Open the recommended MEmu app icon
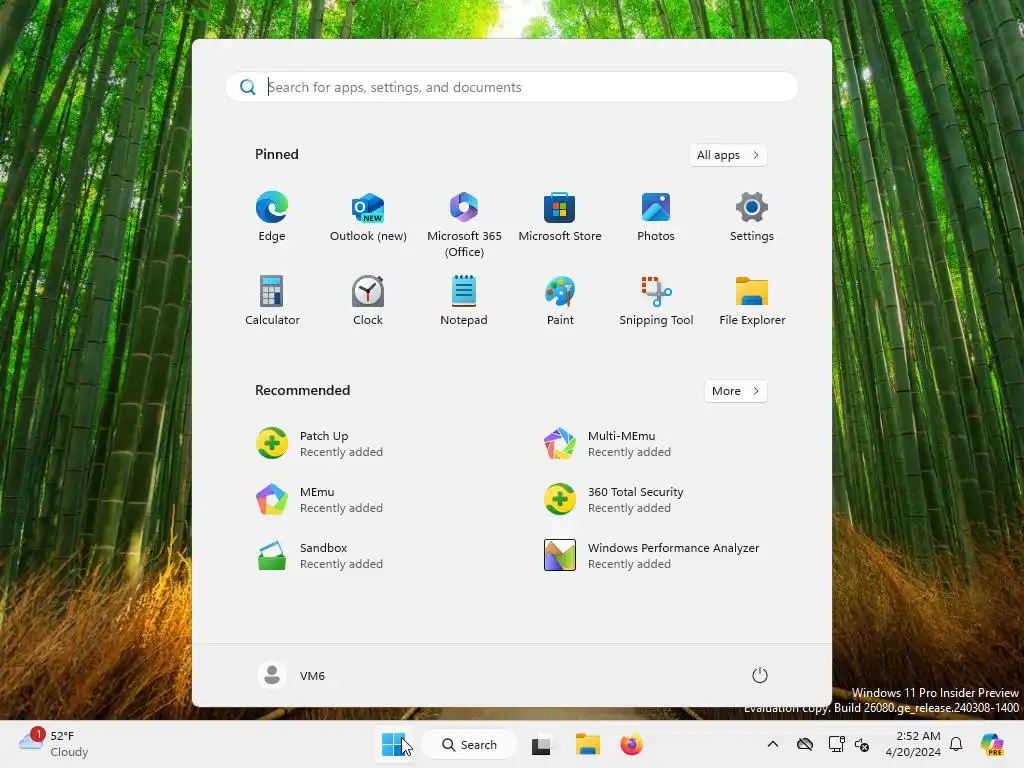1024x768 pixels. [x=272, y=500]
